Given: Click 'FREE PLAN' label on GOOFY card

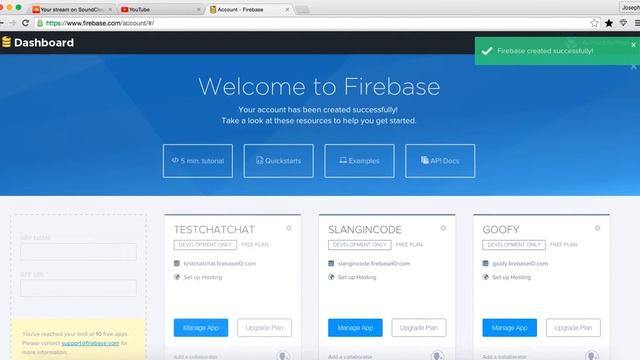Looking at the screenshot, I should point(563,244).
